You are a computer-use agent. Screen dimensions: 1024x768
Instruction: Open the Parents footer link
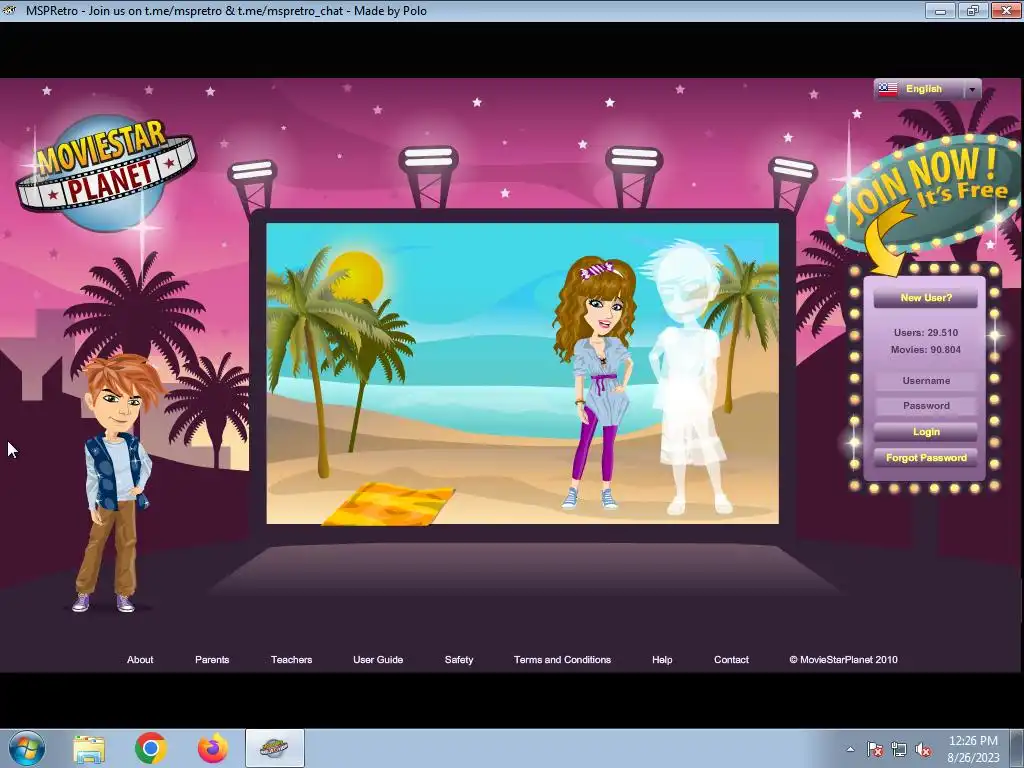coord(212,660)
